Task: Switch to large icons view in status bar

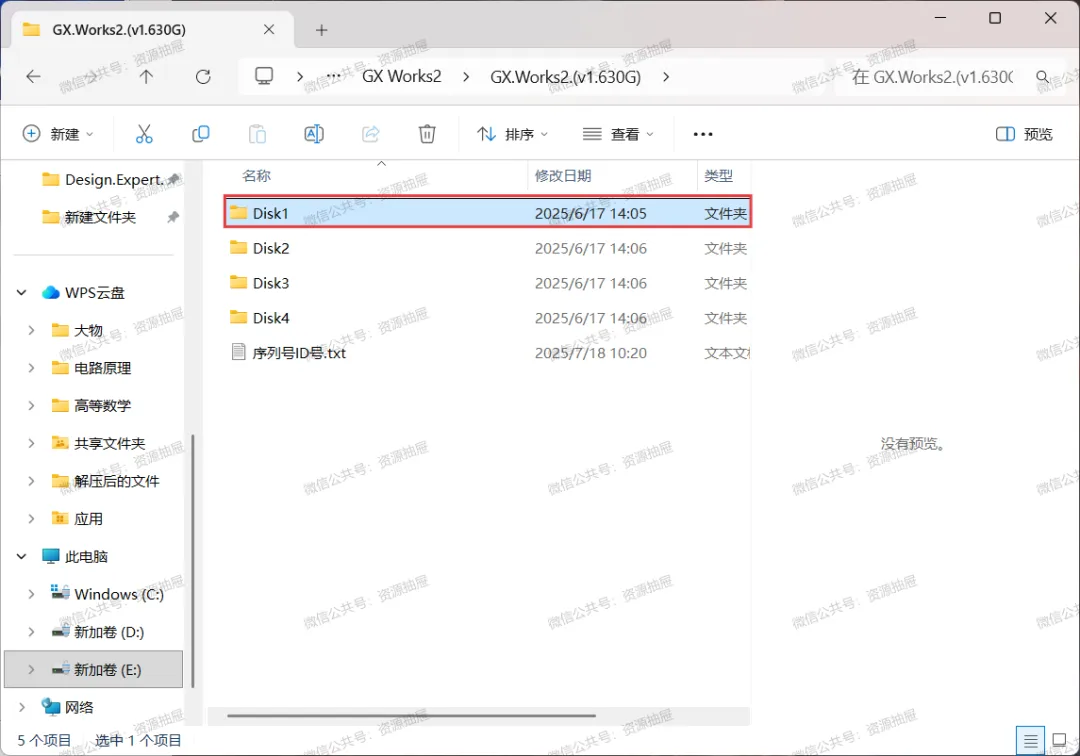Action: 1060,741
